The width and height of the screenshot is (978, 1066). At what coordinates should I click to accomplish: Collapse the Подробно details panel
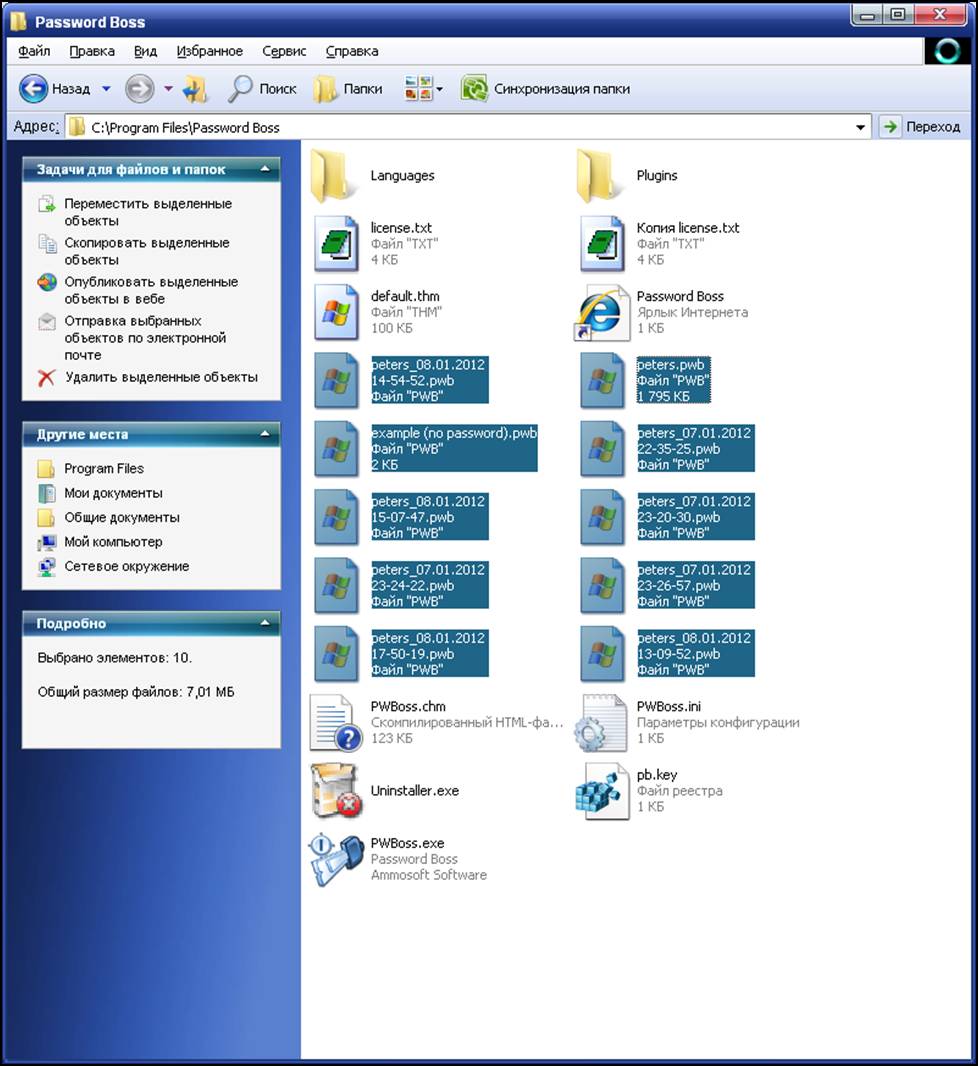(265, 623)
